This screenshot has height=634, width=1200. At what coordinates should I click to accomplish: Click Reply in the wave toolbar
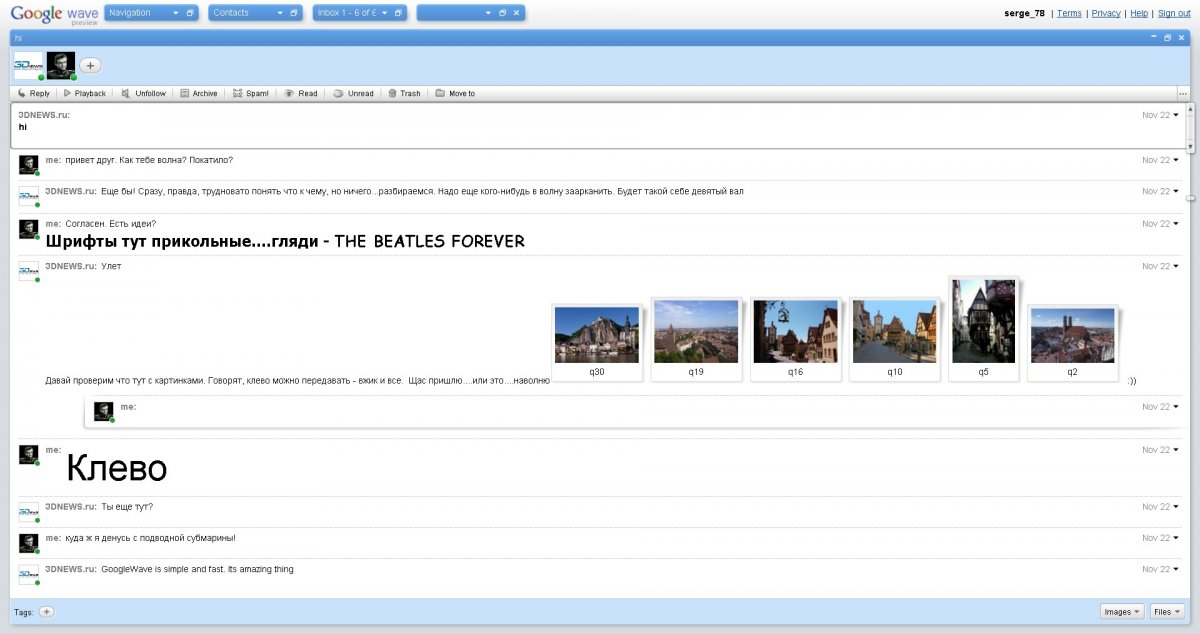point(34,93)
